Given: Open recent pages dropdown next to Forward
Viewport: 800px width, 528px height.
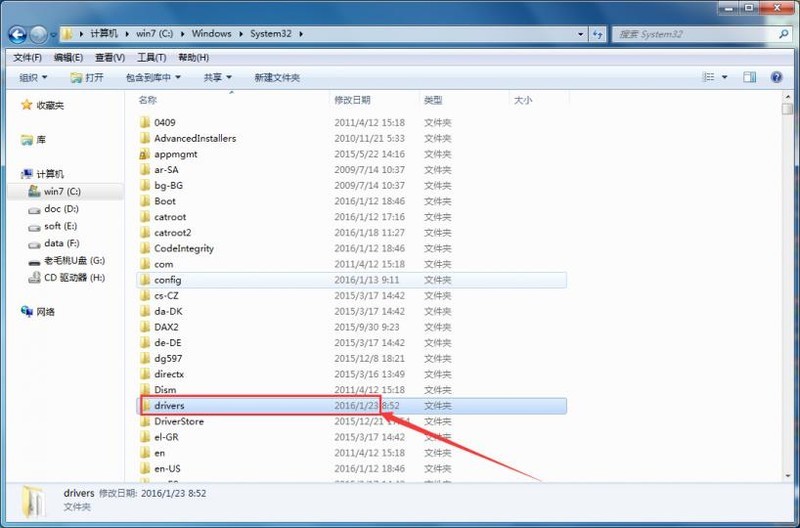Looking at the screenshot, I should [x=53, y=35].
